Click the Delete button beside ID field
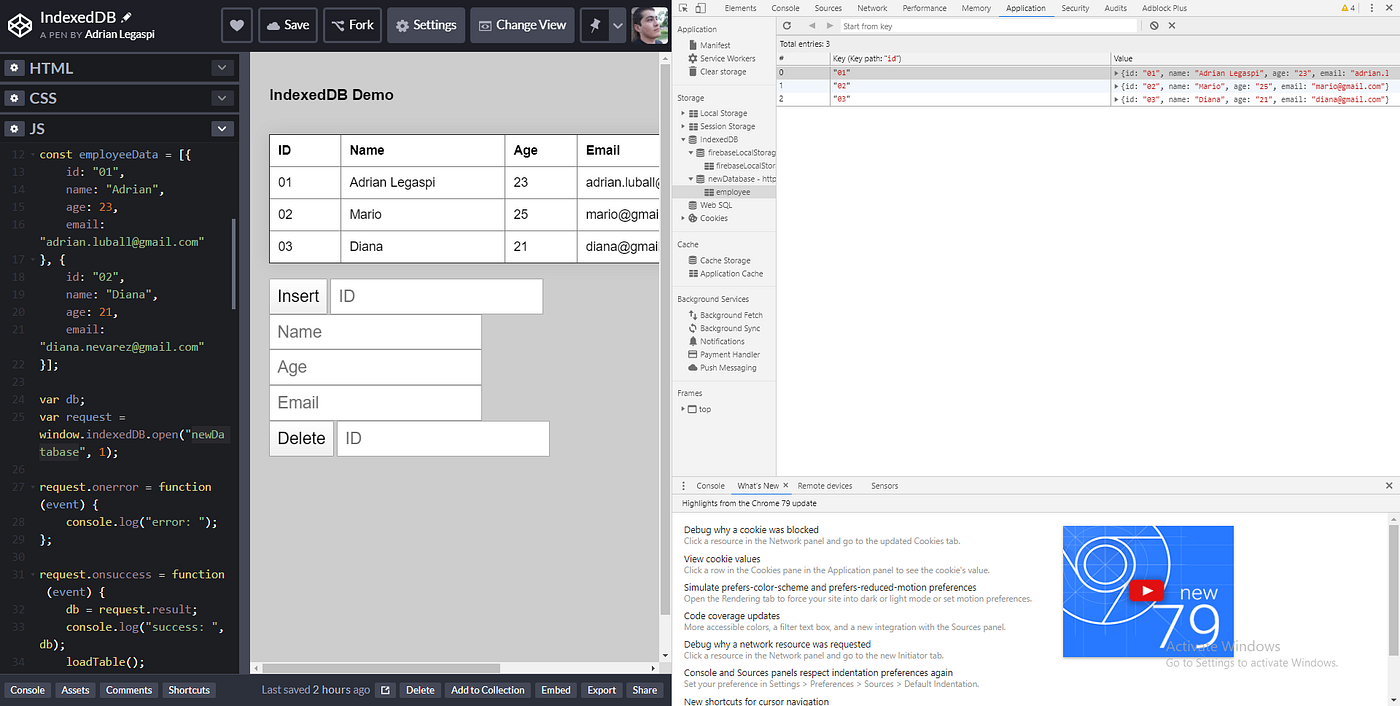Viewport: 1400px width, 706px height. point(301,438)
